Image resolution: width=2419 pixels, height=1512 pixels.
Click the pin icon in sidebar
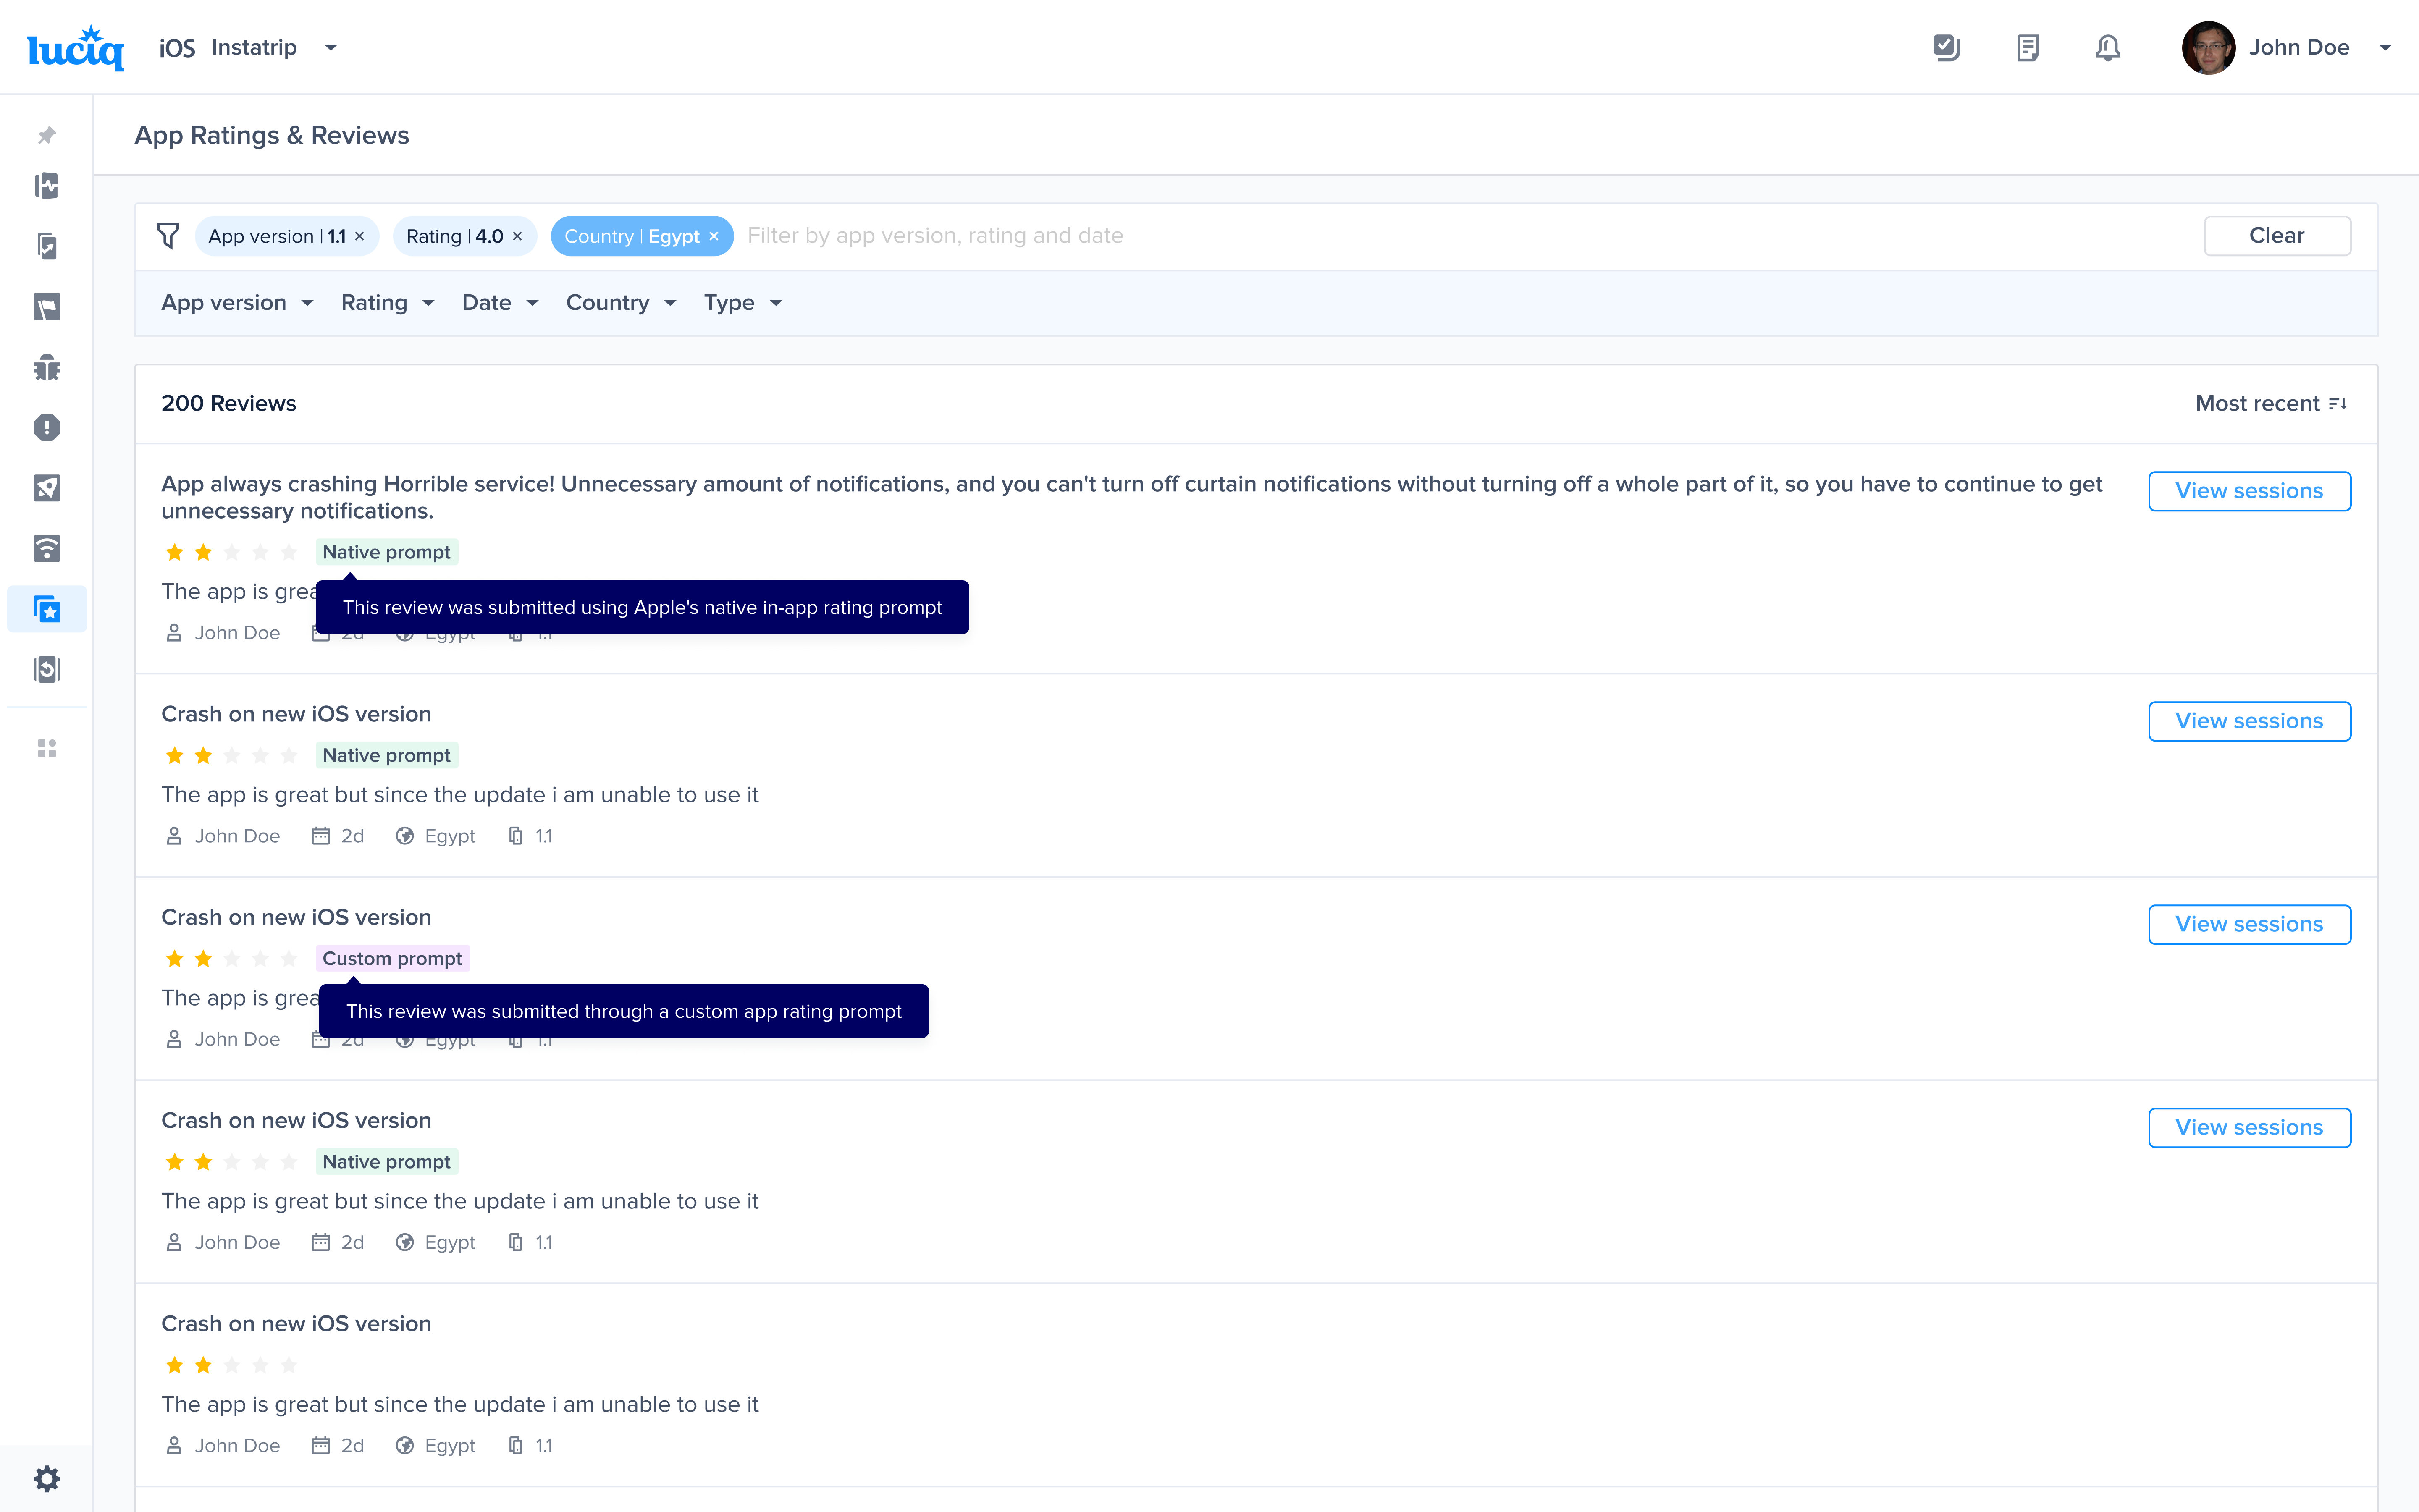(47, 135)
